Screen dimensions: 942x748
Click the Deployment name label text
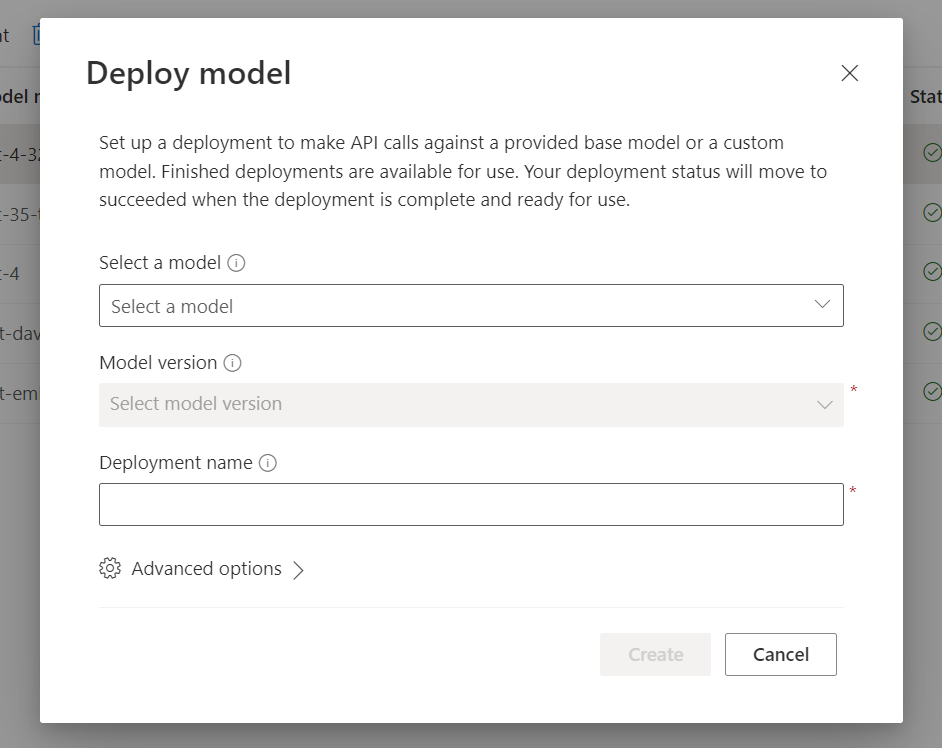pyautogui.click(x=175, y=463)
